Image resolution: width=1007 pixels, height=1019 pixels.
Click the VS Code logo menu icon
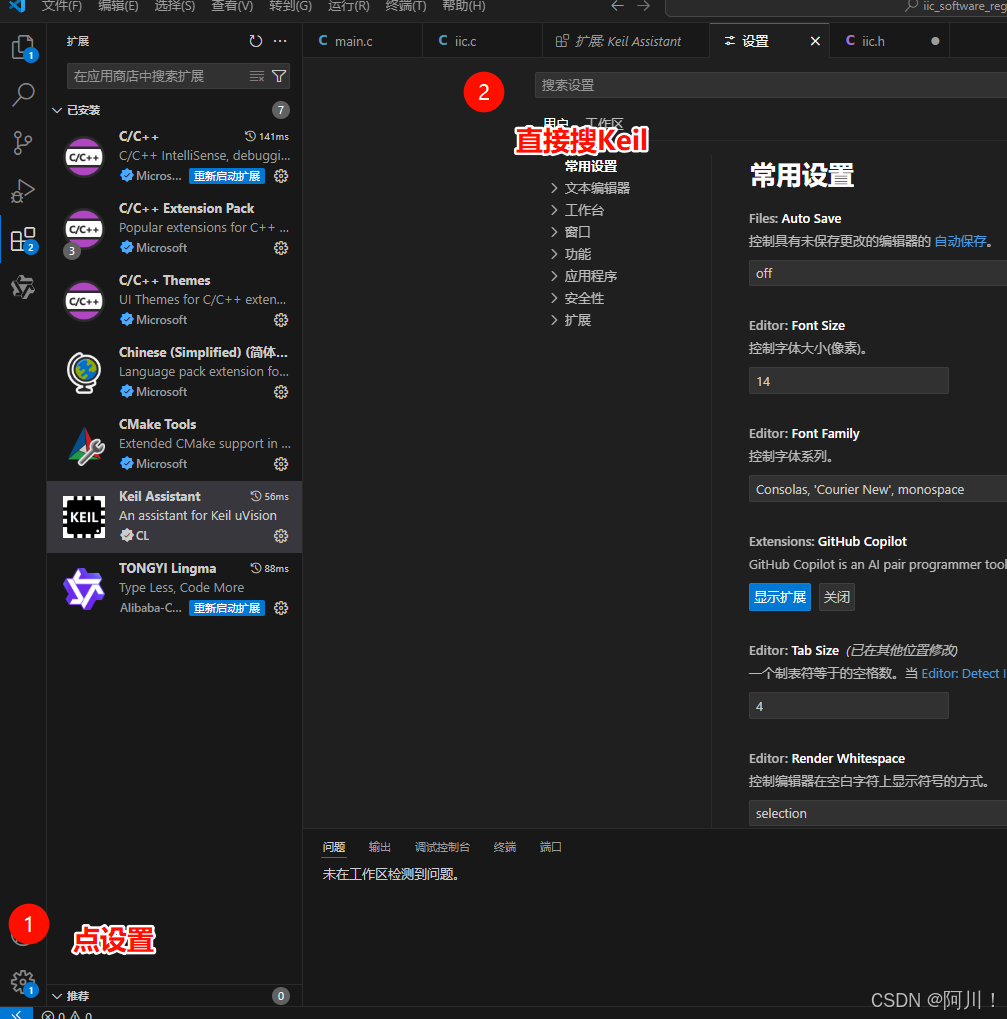(18, 6)
